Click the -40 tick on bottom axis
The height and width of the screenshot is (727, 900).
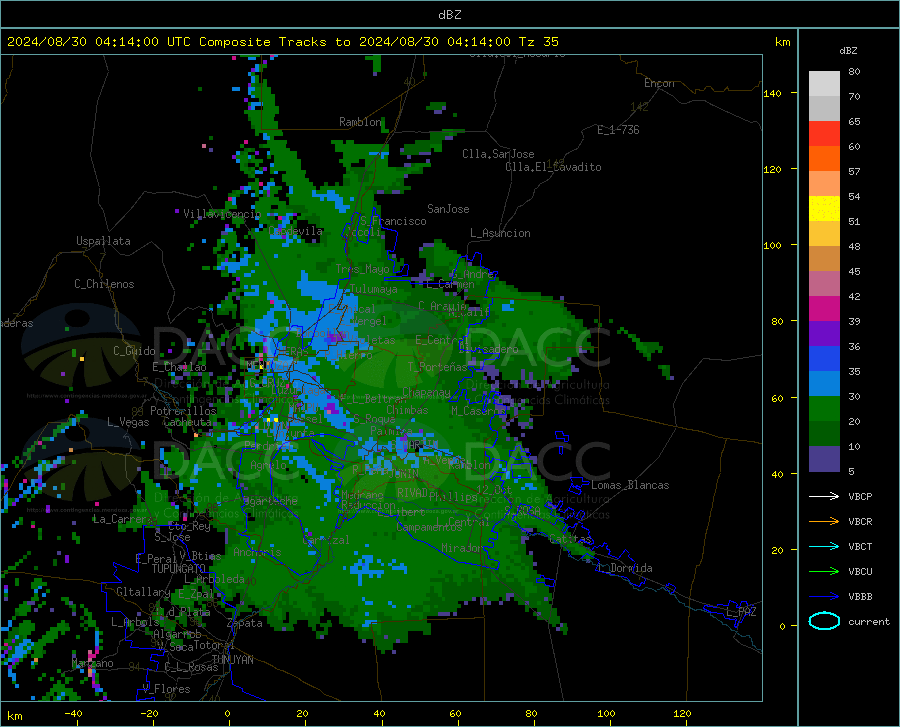point(73,713)
